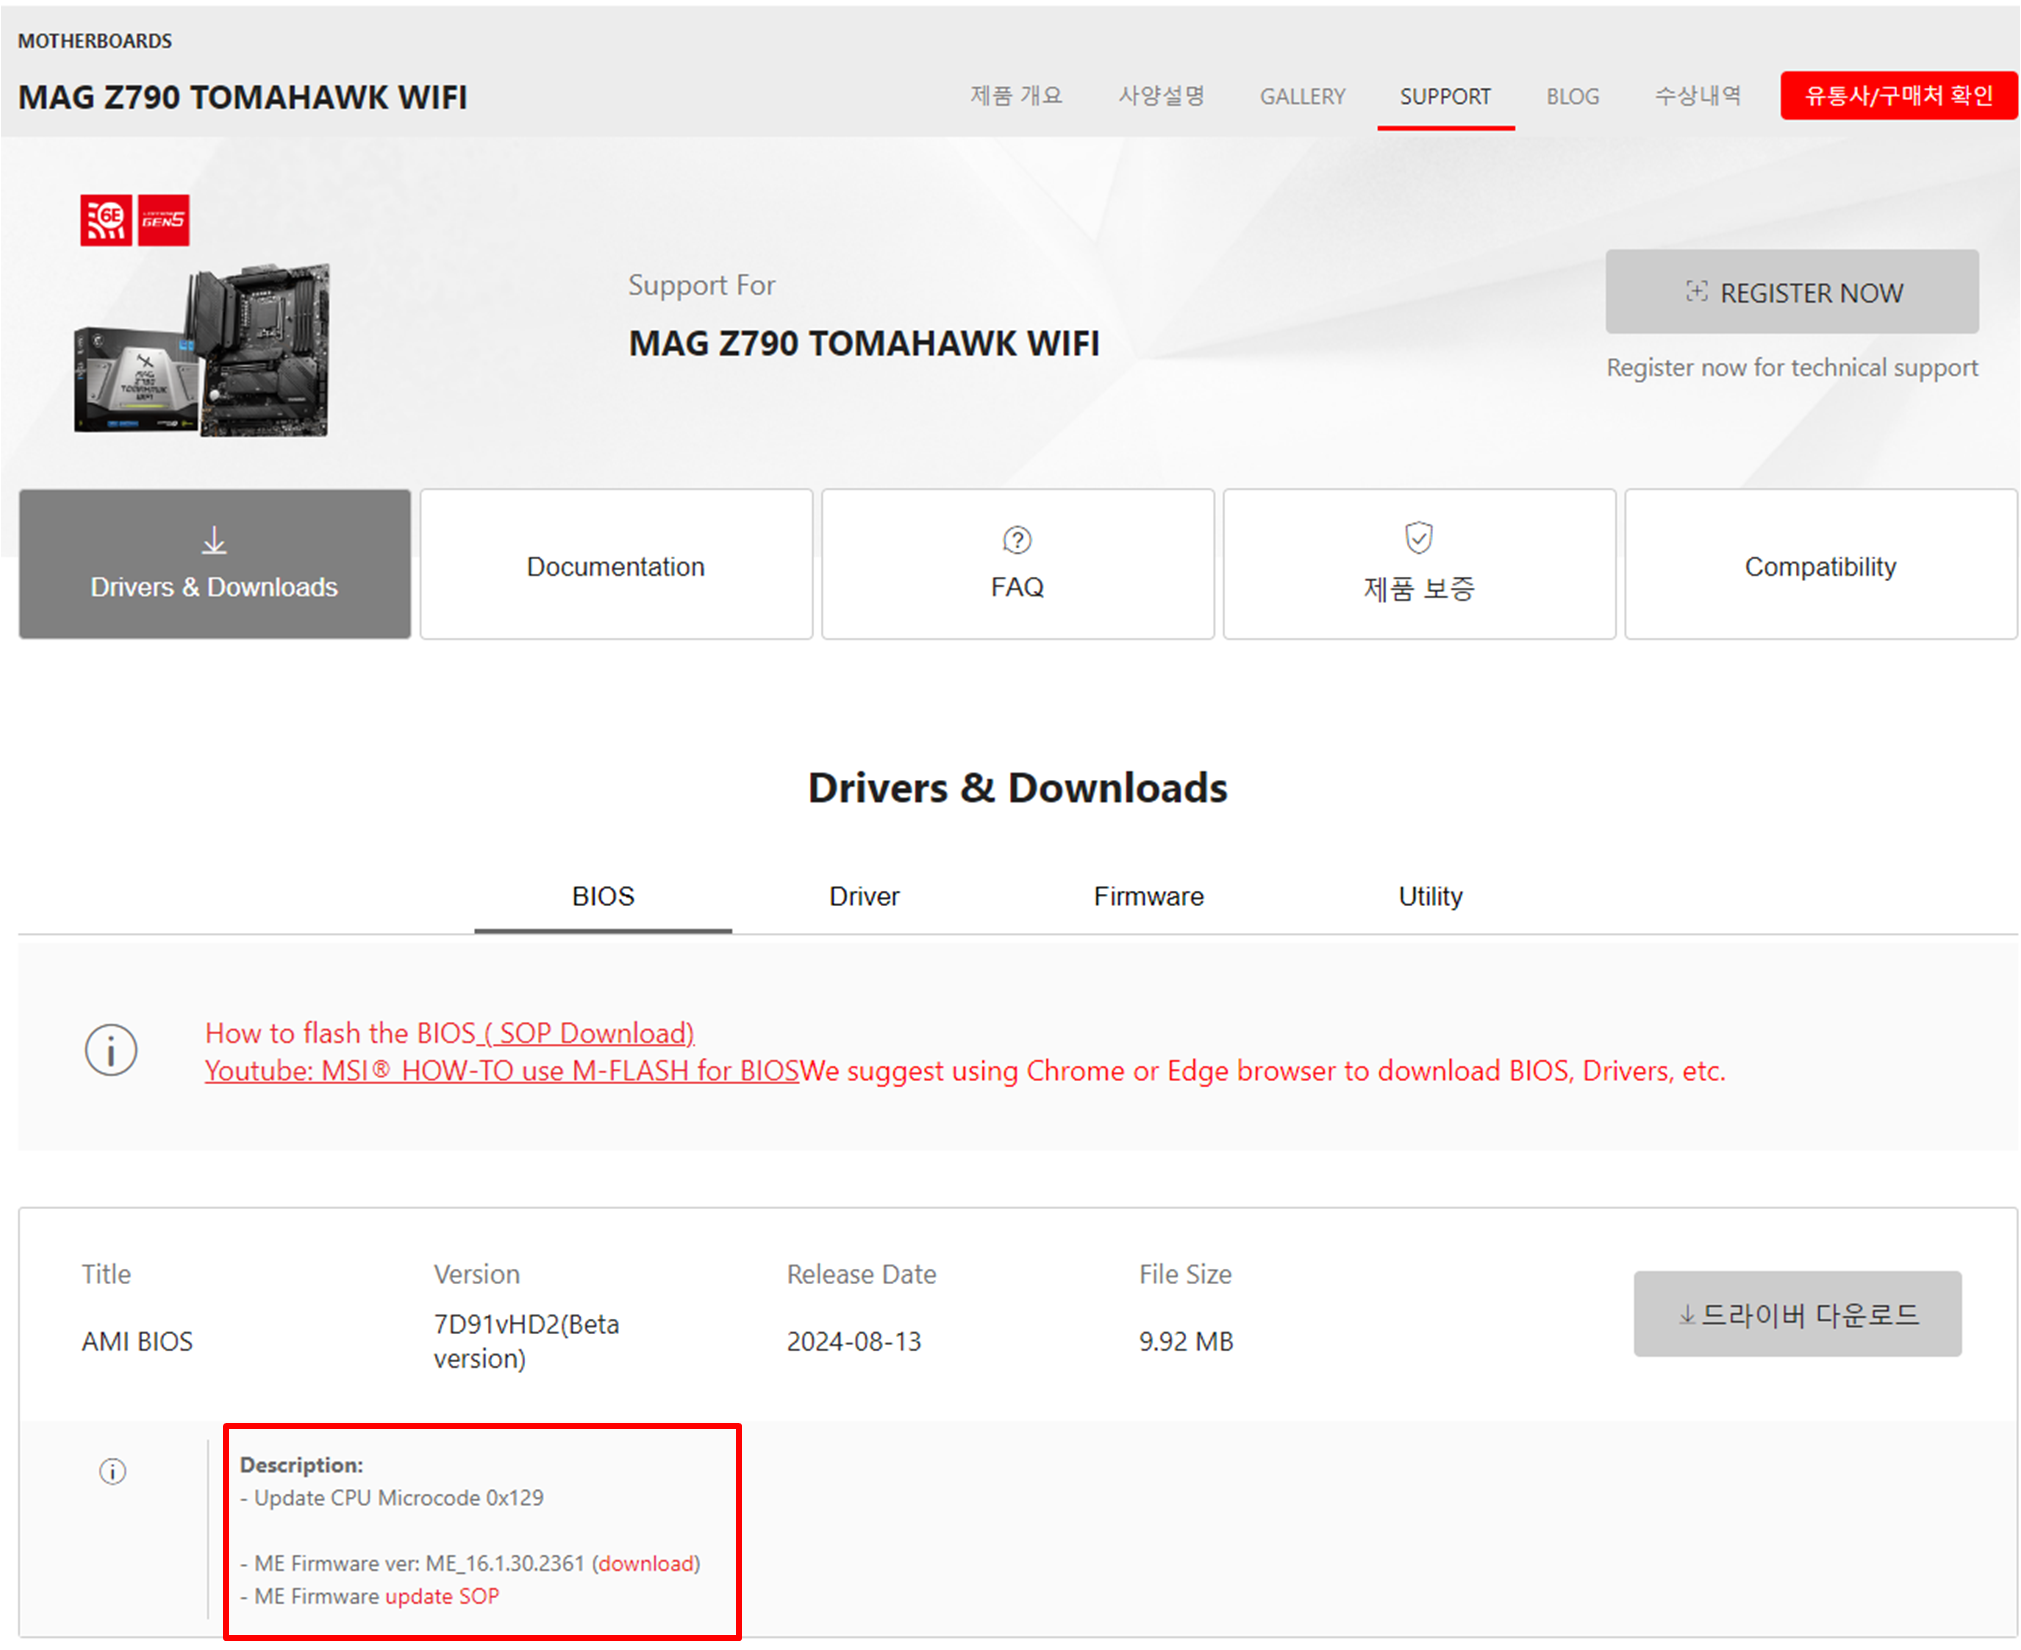
Task: Select the BIOS tab
Action: [x=603, y=896]
